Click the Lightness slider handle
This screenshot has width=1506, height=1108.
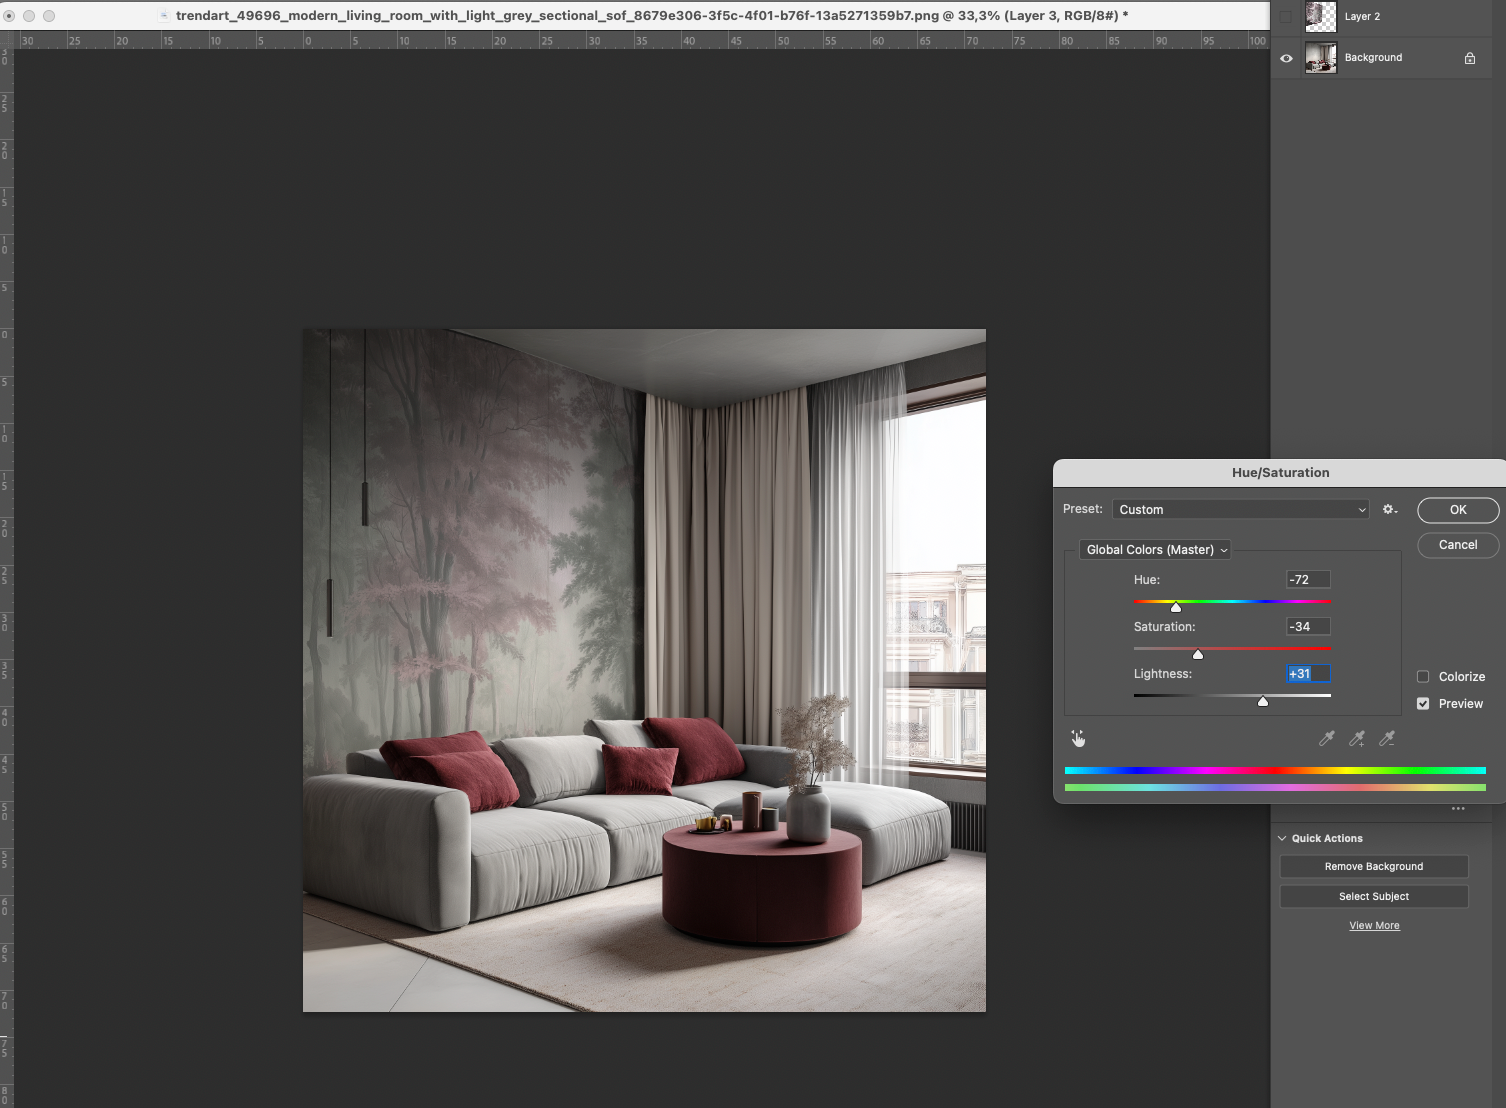1263,701
